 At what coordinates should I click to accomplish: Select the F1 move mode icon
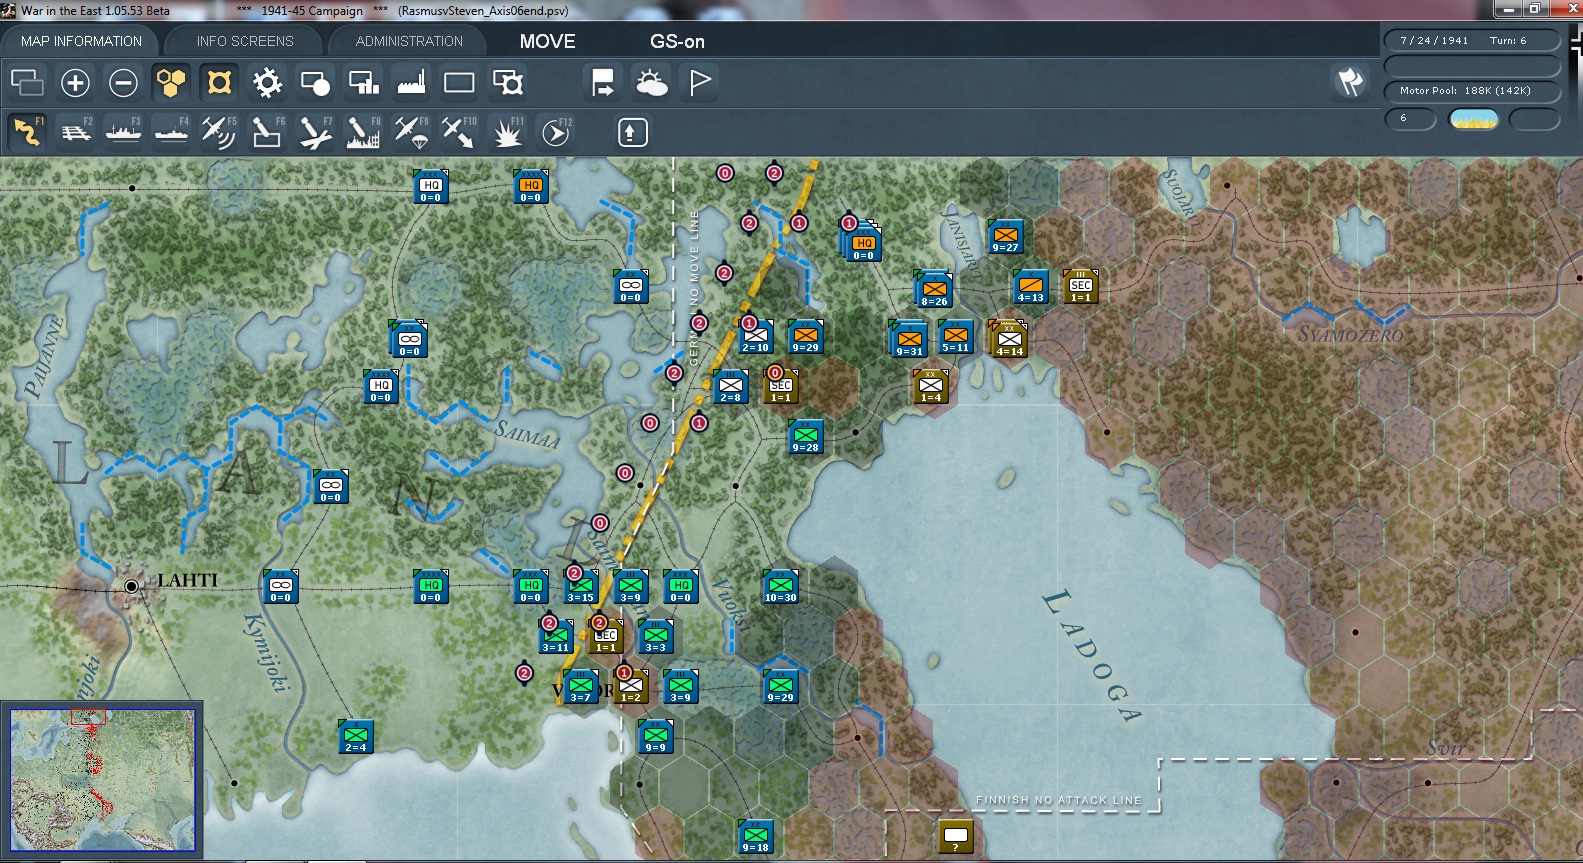click(27, 132)
